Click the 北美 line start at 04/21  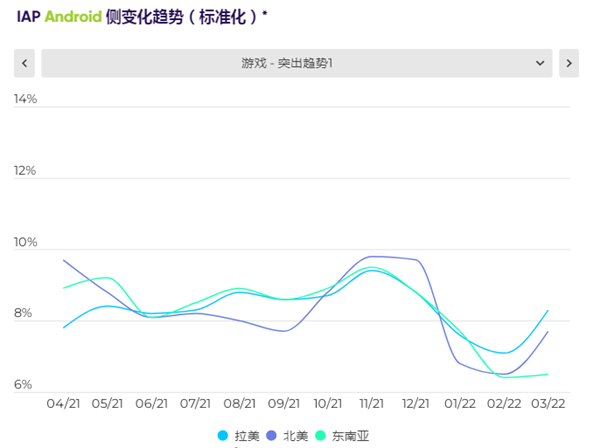tap(63, 260)
